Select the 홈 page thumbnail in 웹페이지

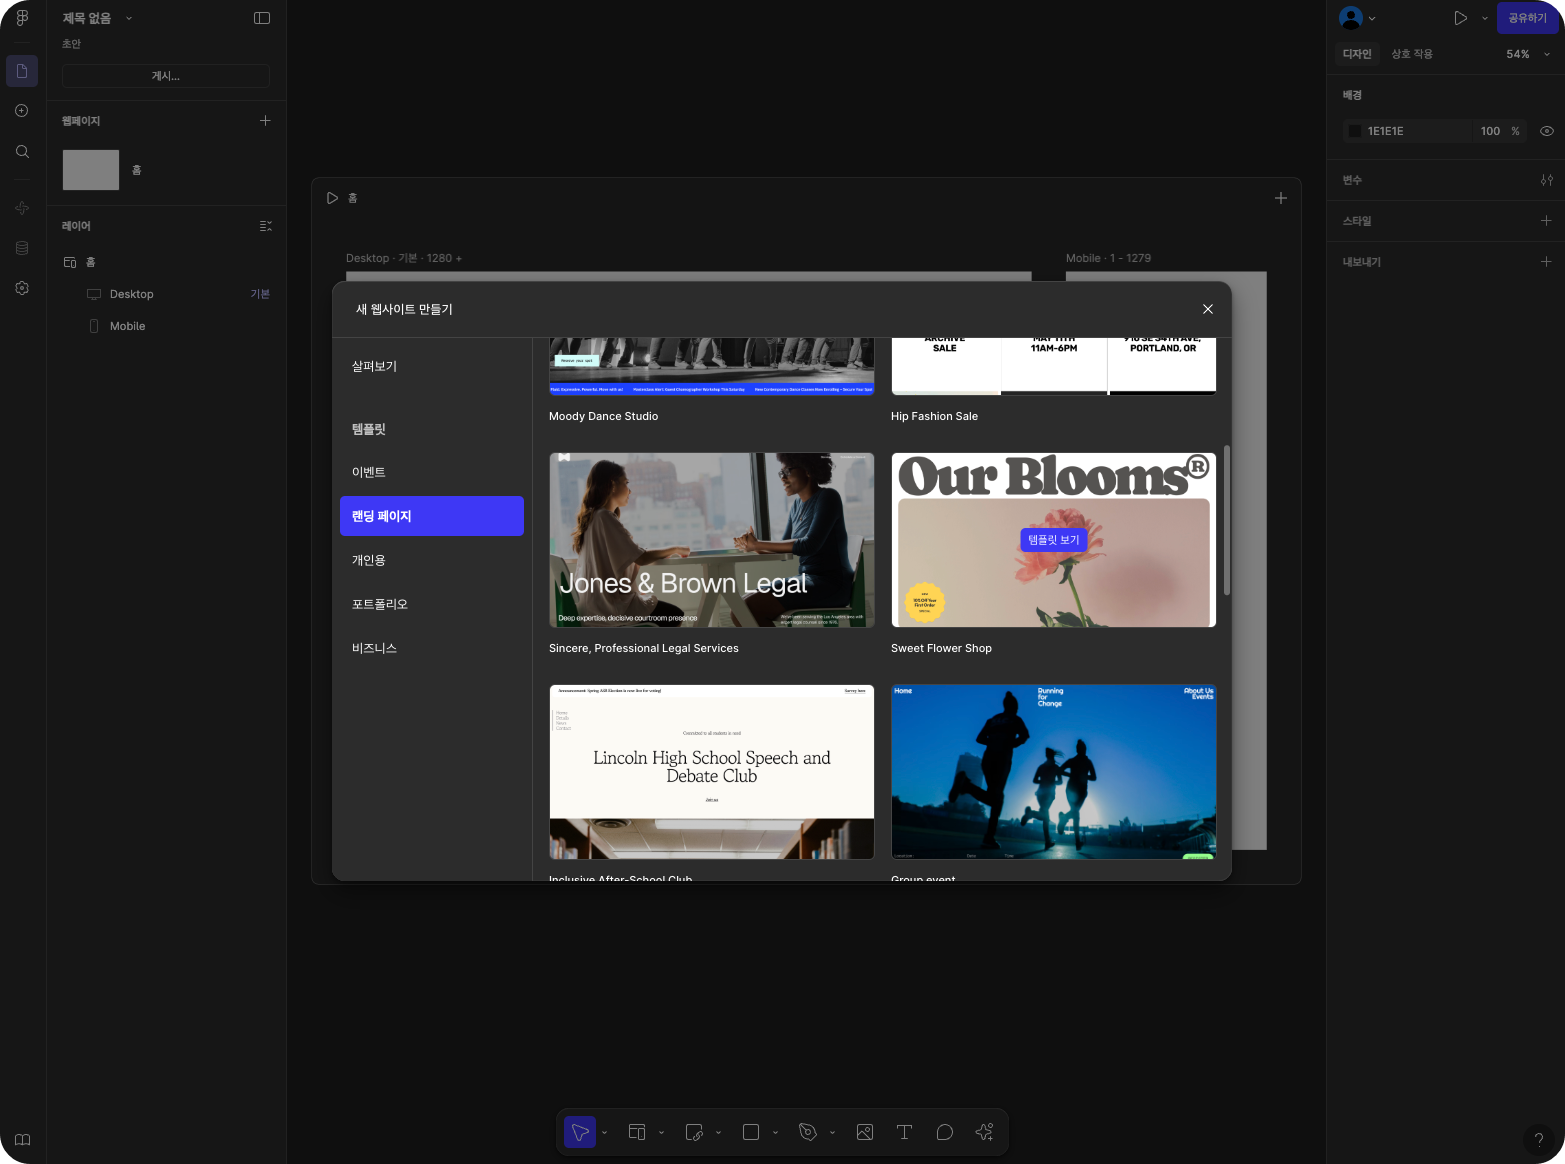tap(91, 170)
